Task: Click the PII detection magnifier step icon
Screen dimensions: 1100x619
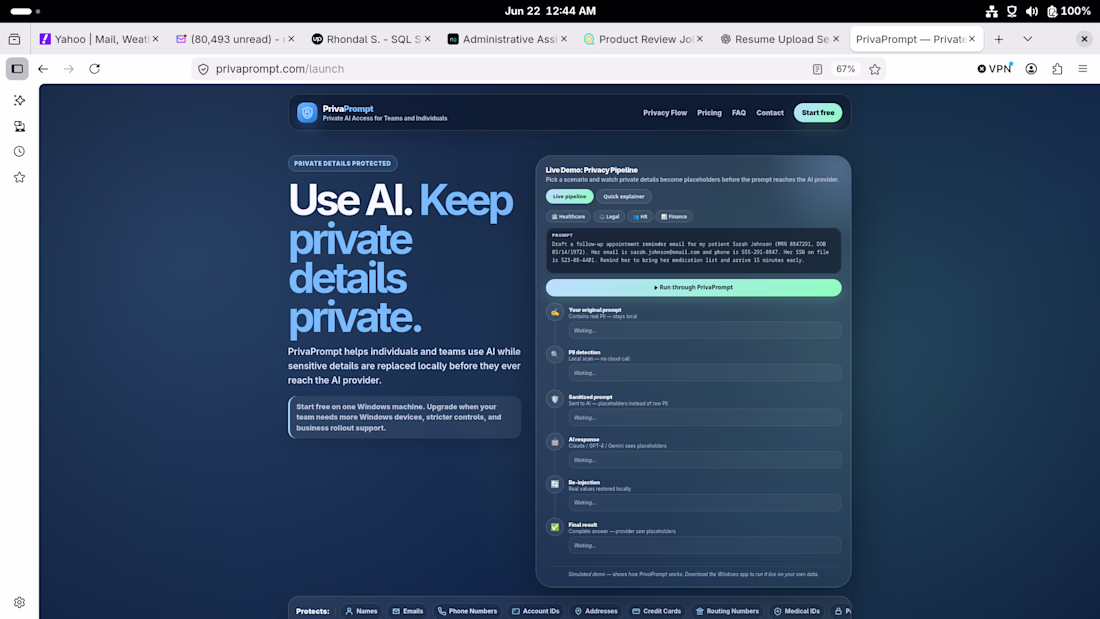Action: (555, 354)
